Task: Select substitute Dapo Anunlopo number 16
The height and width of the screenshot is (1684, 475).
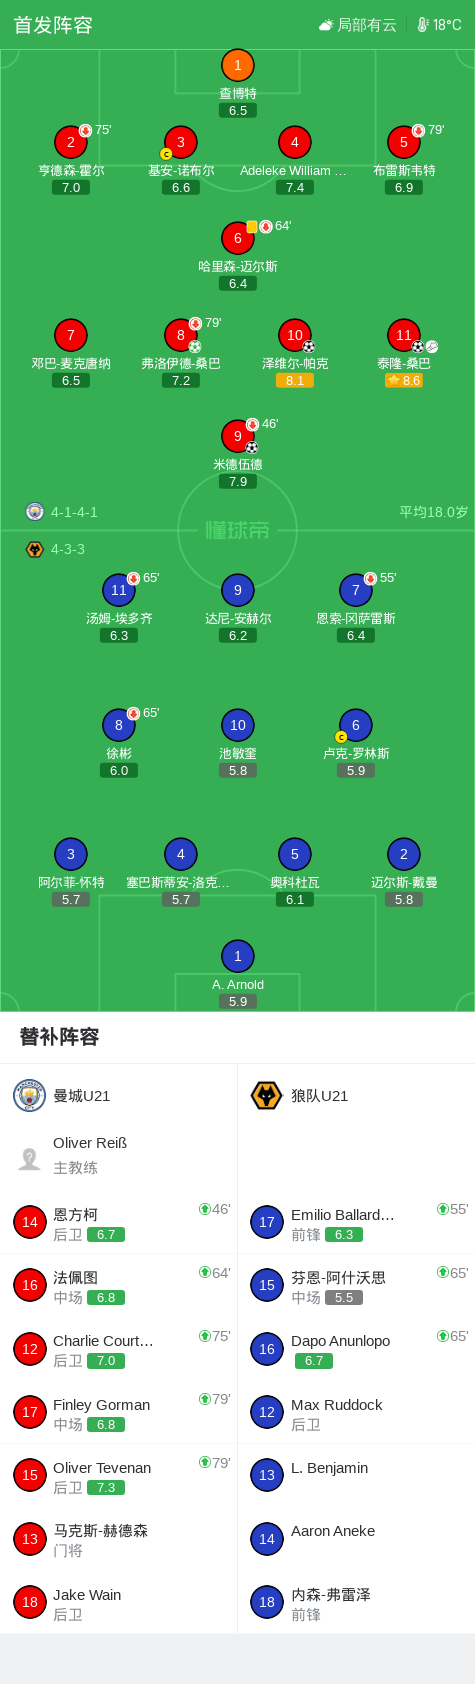Action: coord(356,1349)
